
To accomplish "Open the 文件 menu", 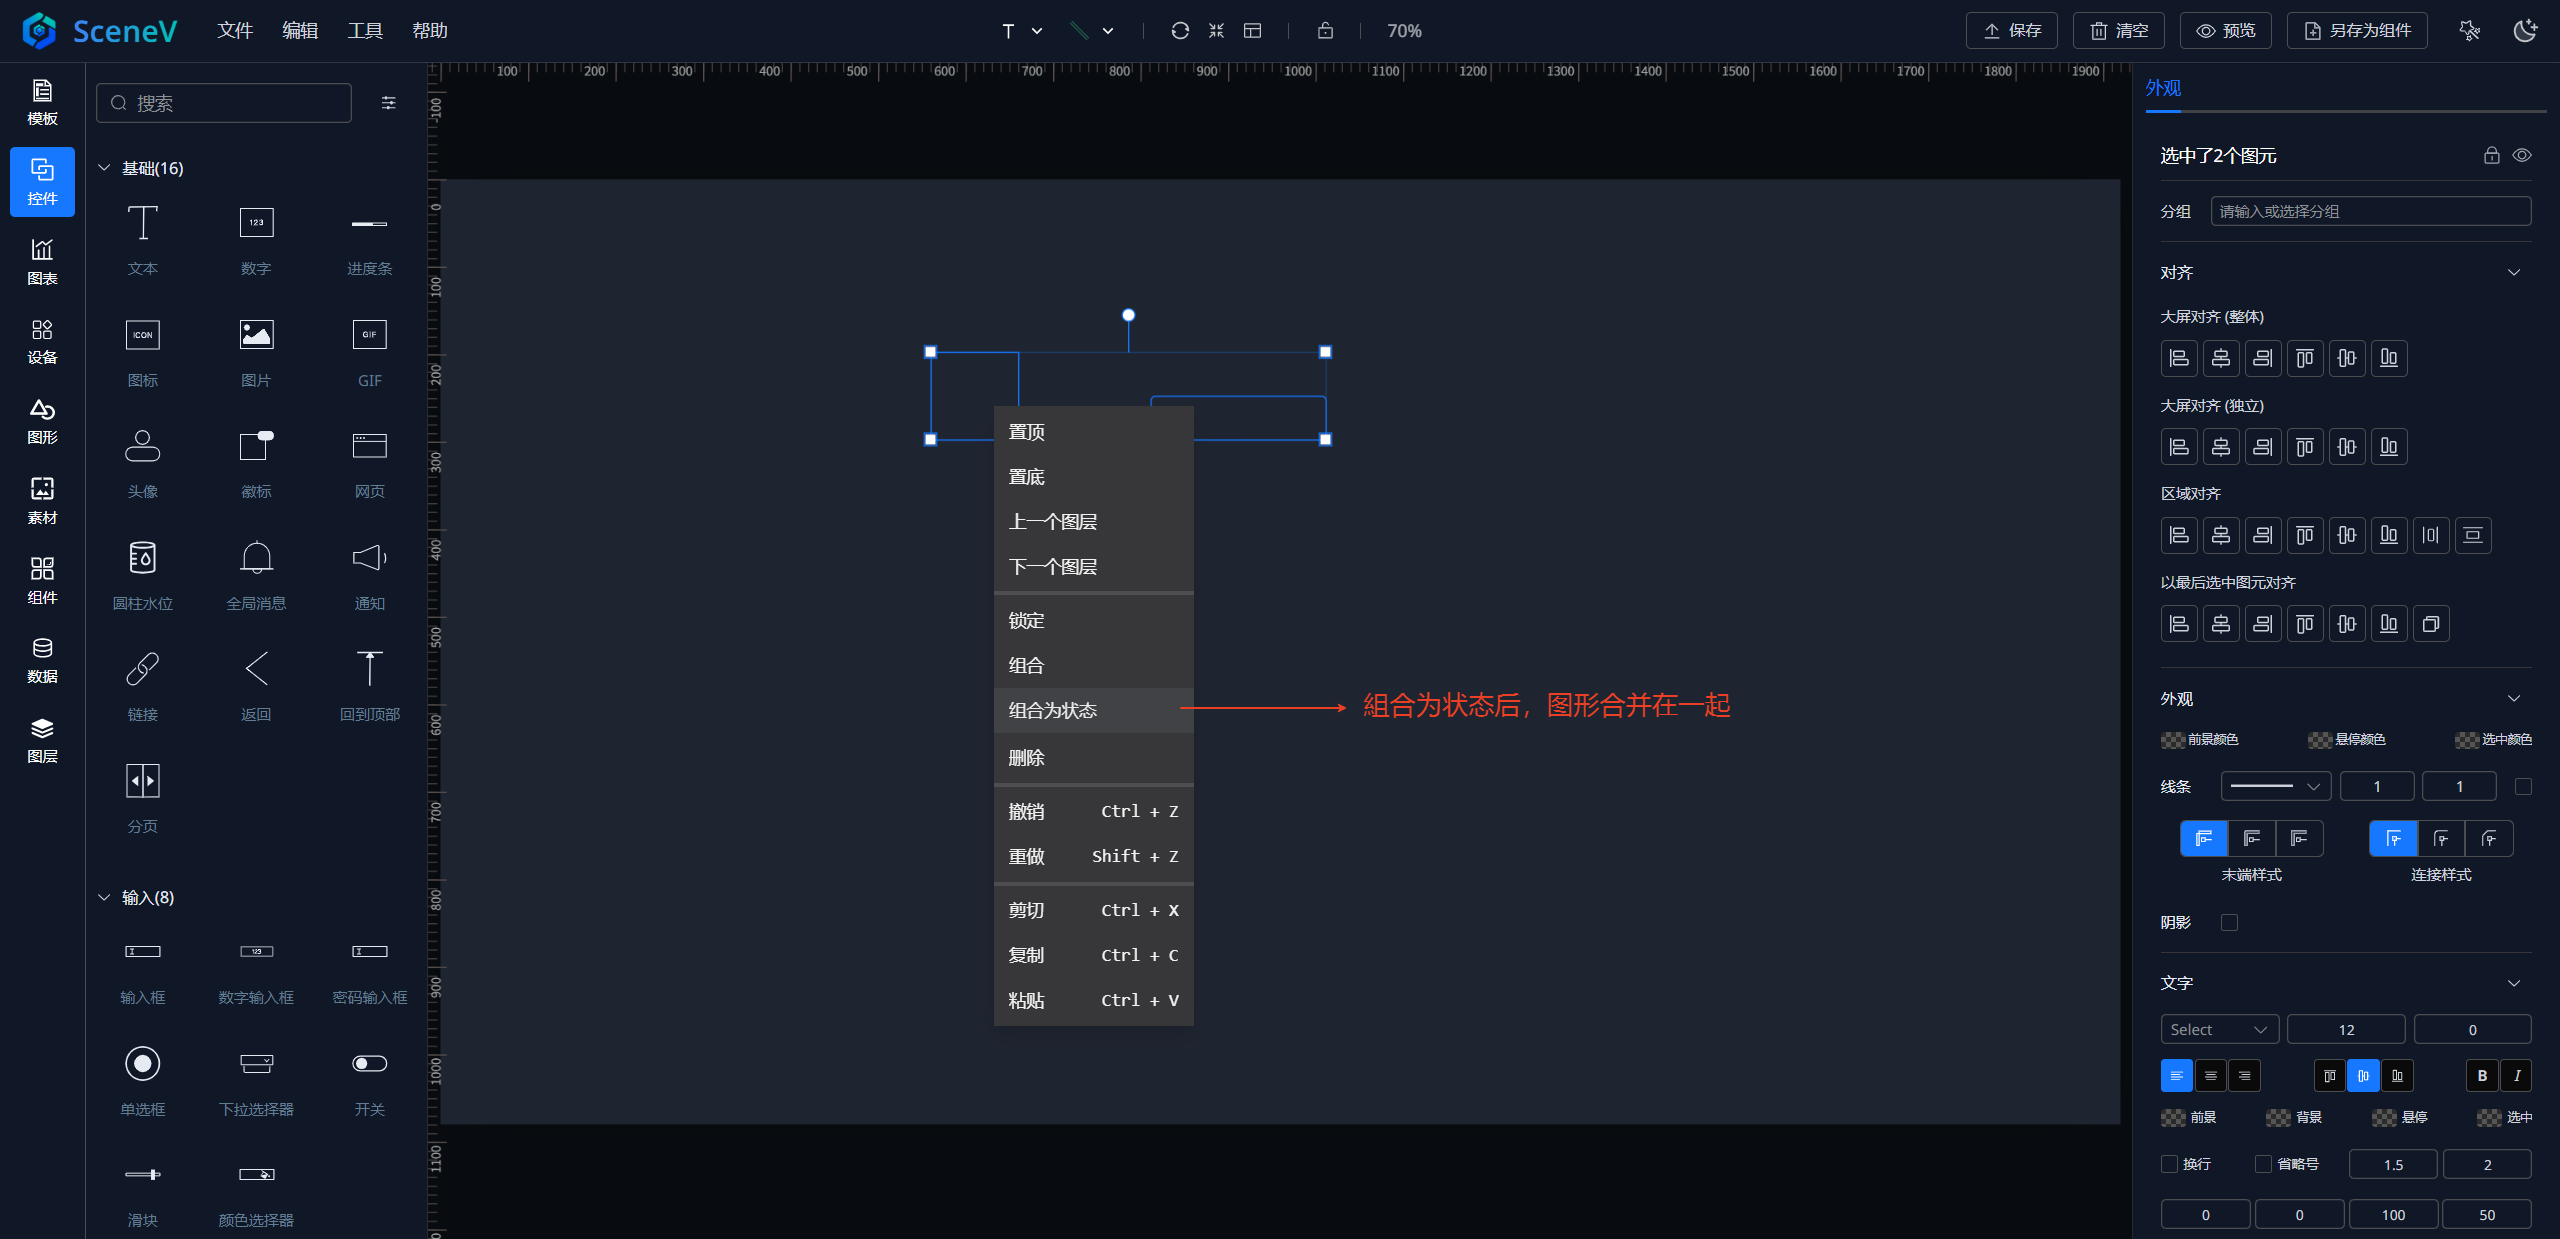I will (235, 31).
